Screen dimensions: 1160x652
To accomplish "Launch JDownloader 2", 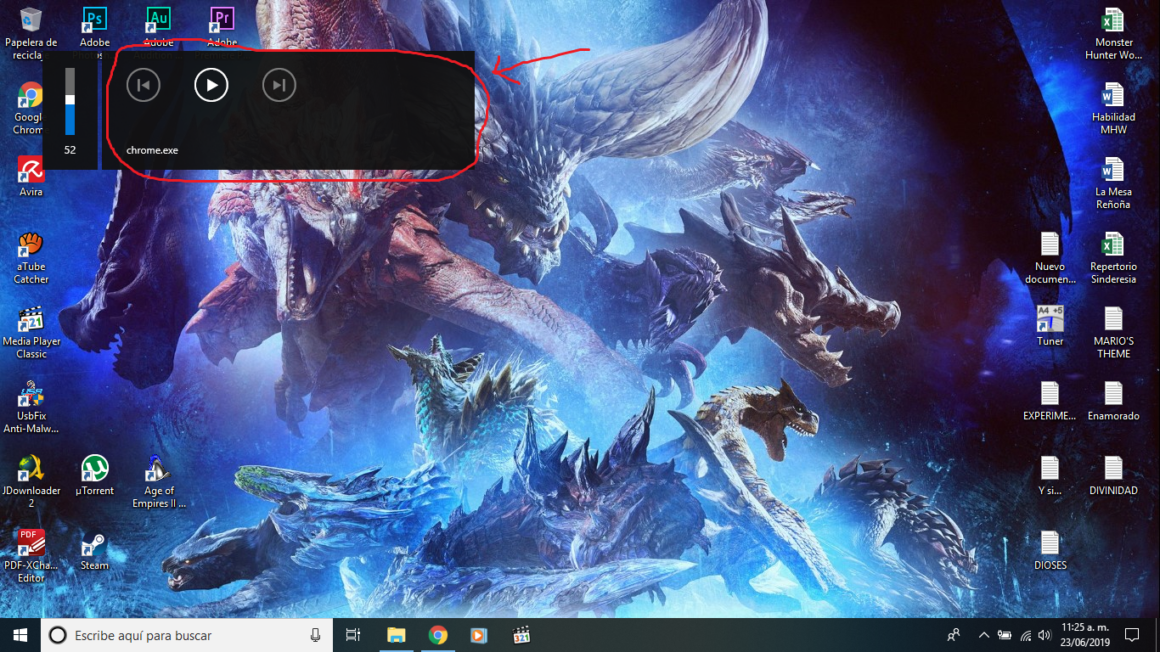I will 29,470.
